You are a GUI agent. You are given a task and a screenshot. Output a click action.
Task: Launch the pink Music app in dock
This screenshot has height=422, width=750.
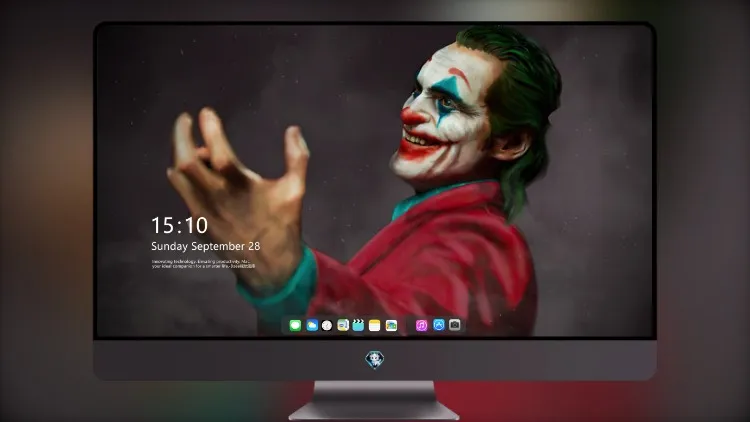pyautogui.click(x=421, y=325)
